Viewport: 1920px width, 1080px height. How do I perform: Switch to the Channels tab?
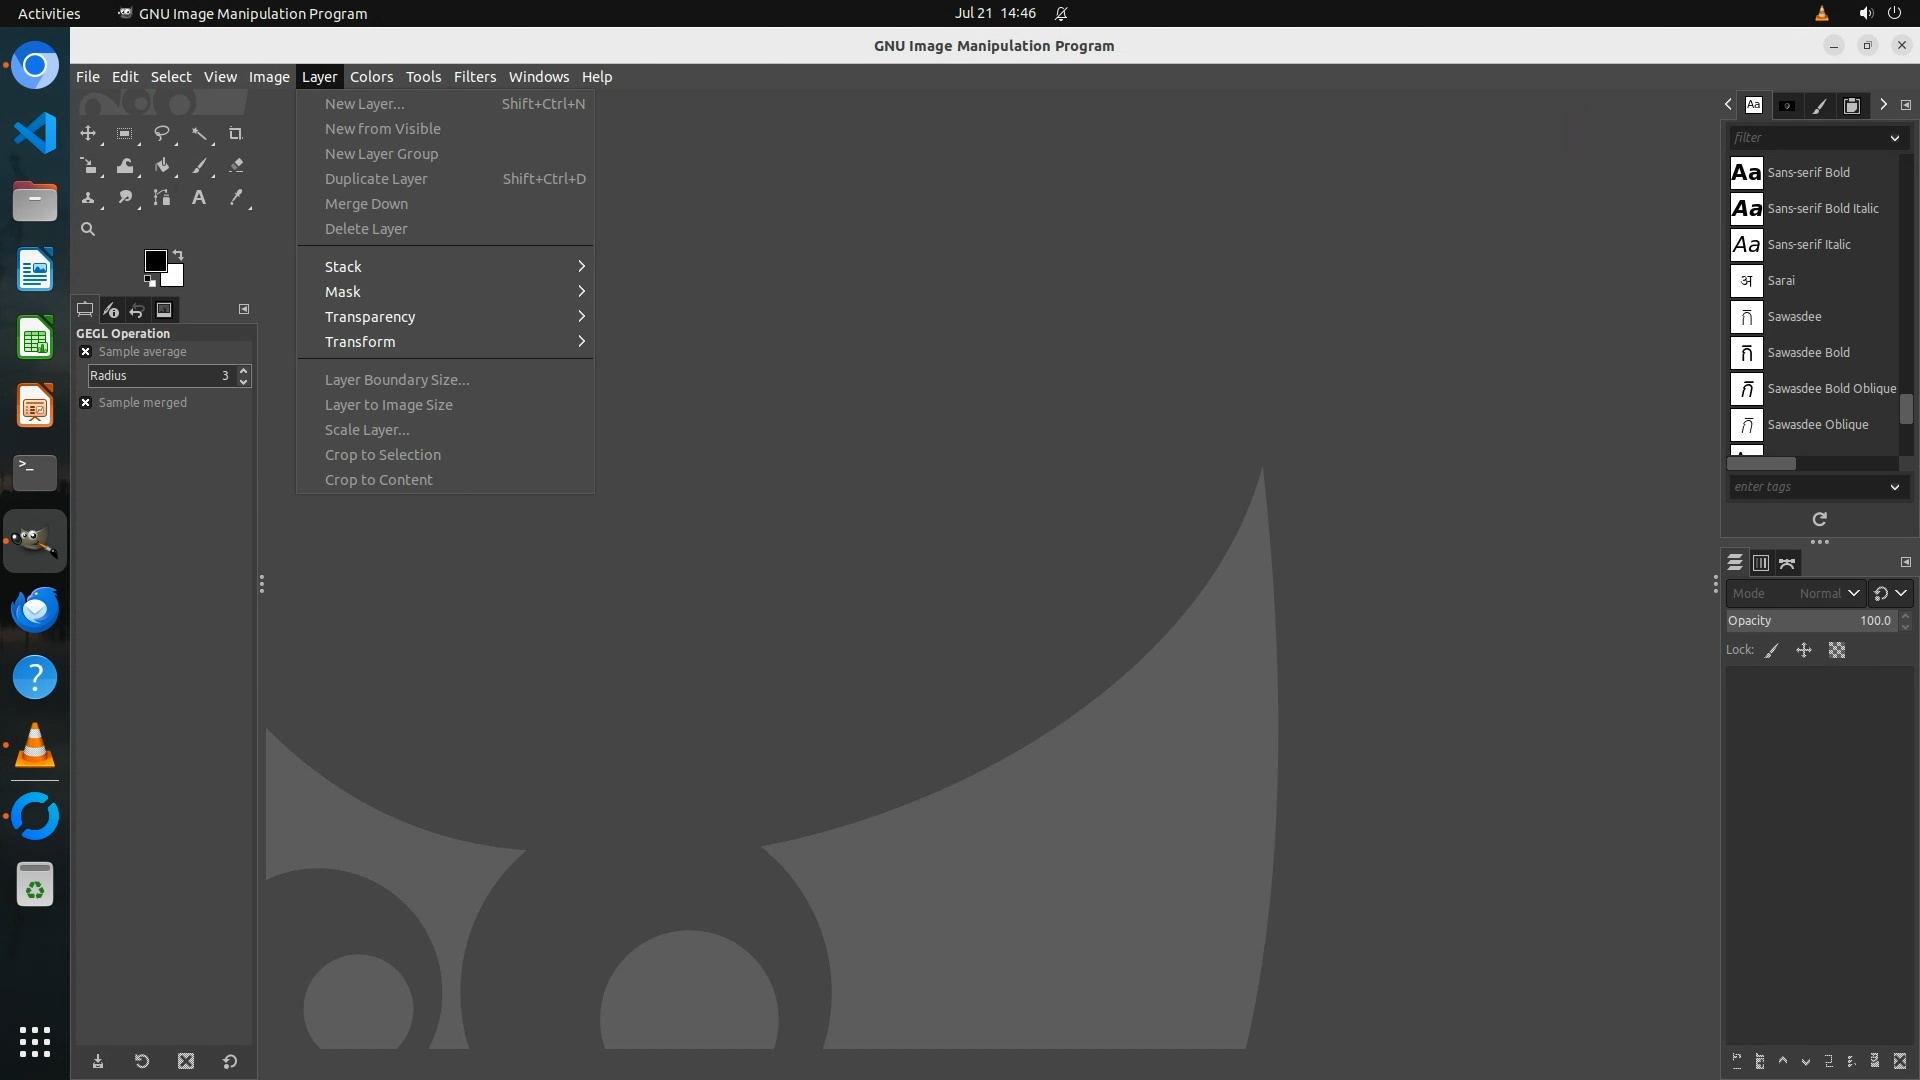1761,563
